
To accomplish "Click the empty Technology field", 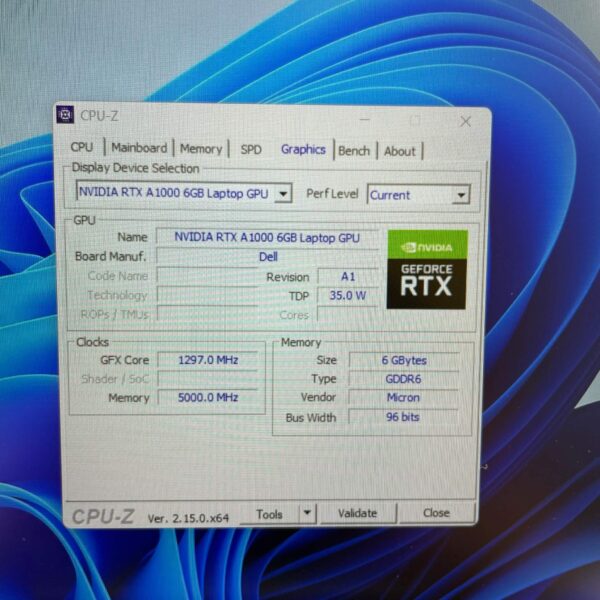I will (x=207, y=295).
